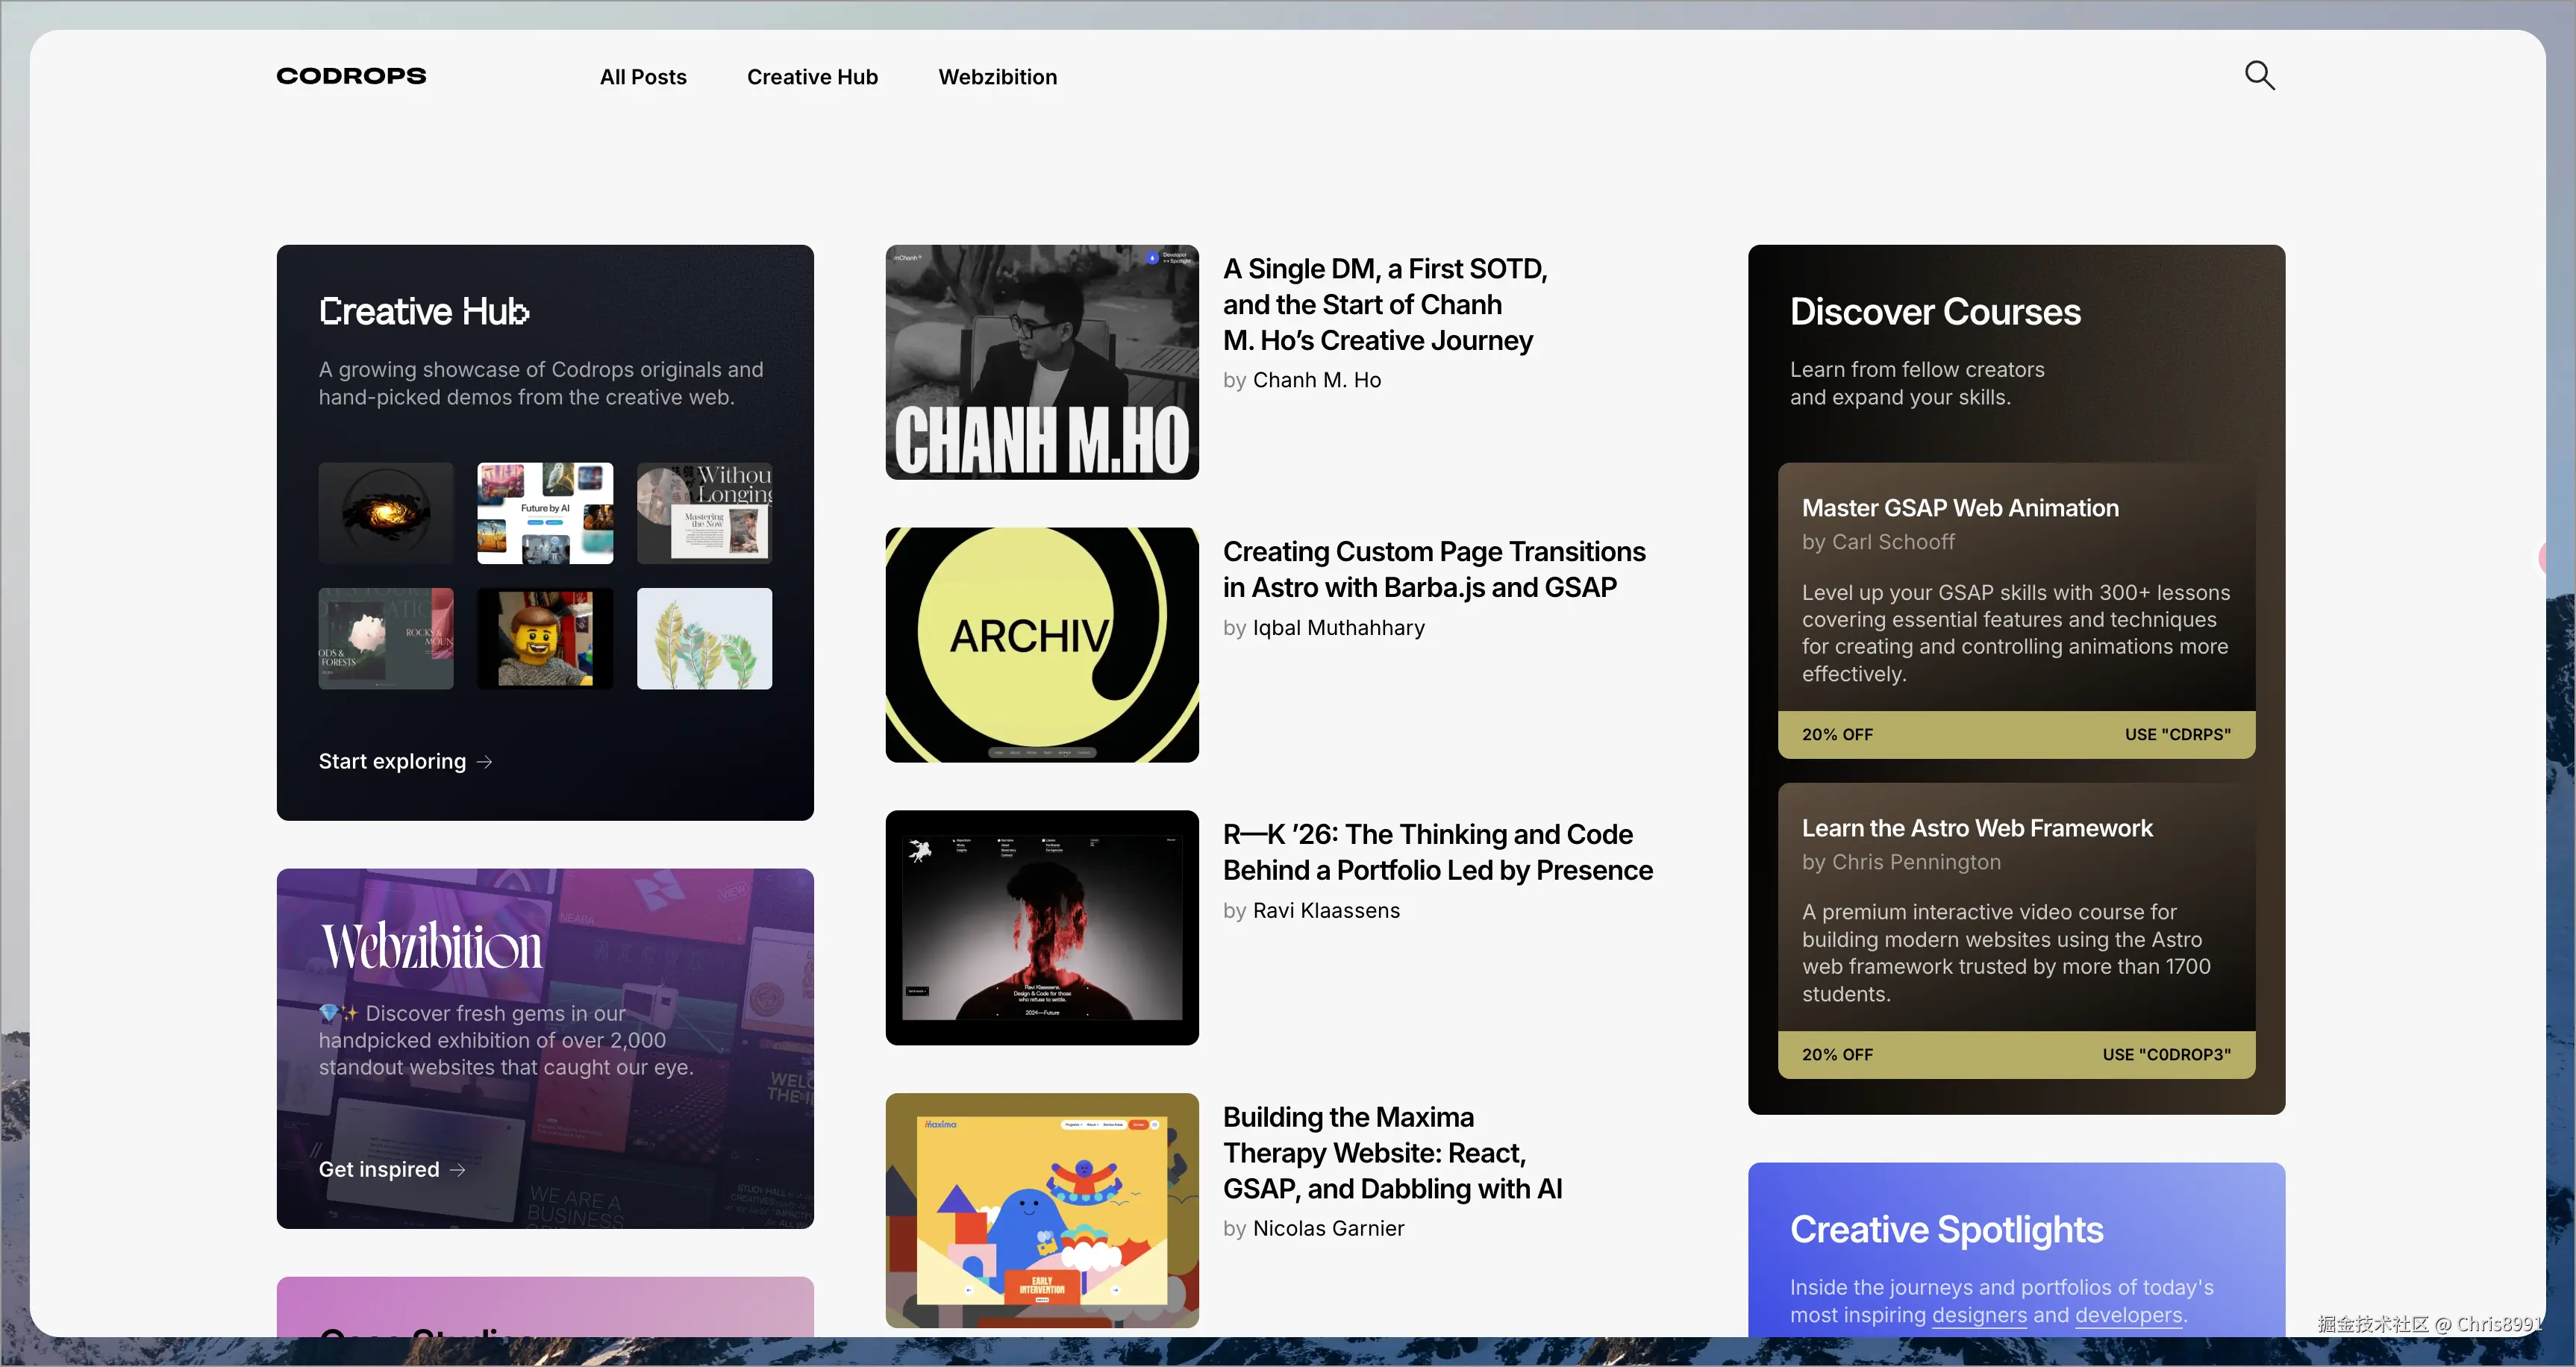Follow the designers link in Creative Spotlights

tap(1979, 1315)
